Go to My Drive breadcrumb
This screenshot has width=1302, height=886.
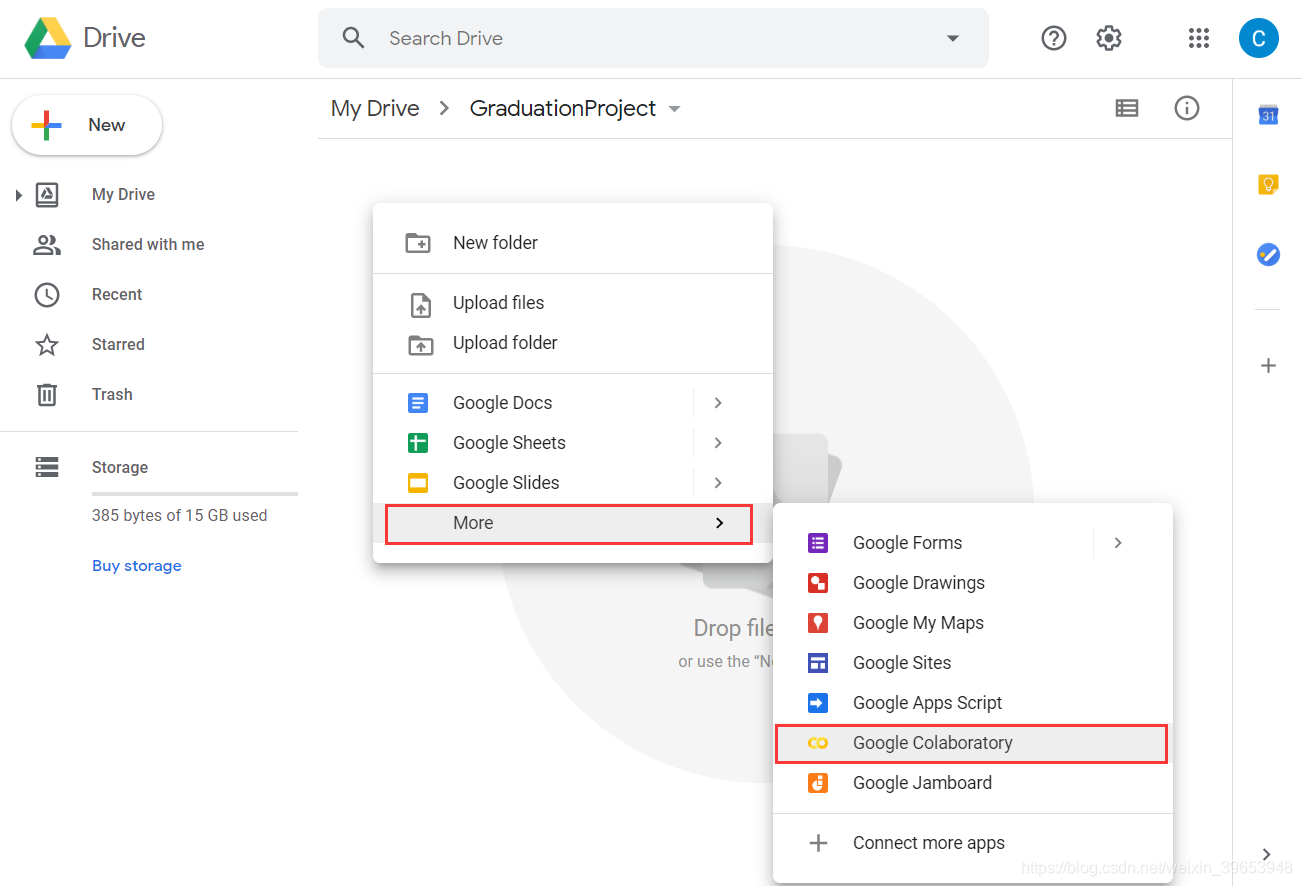coord(375,108)
